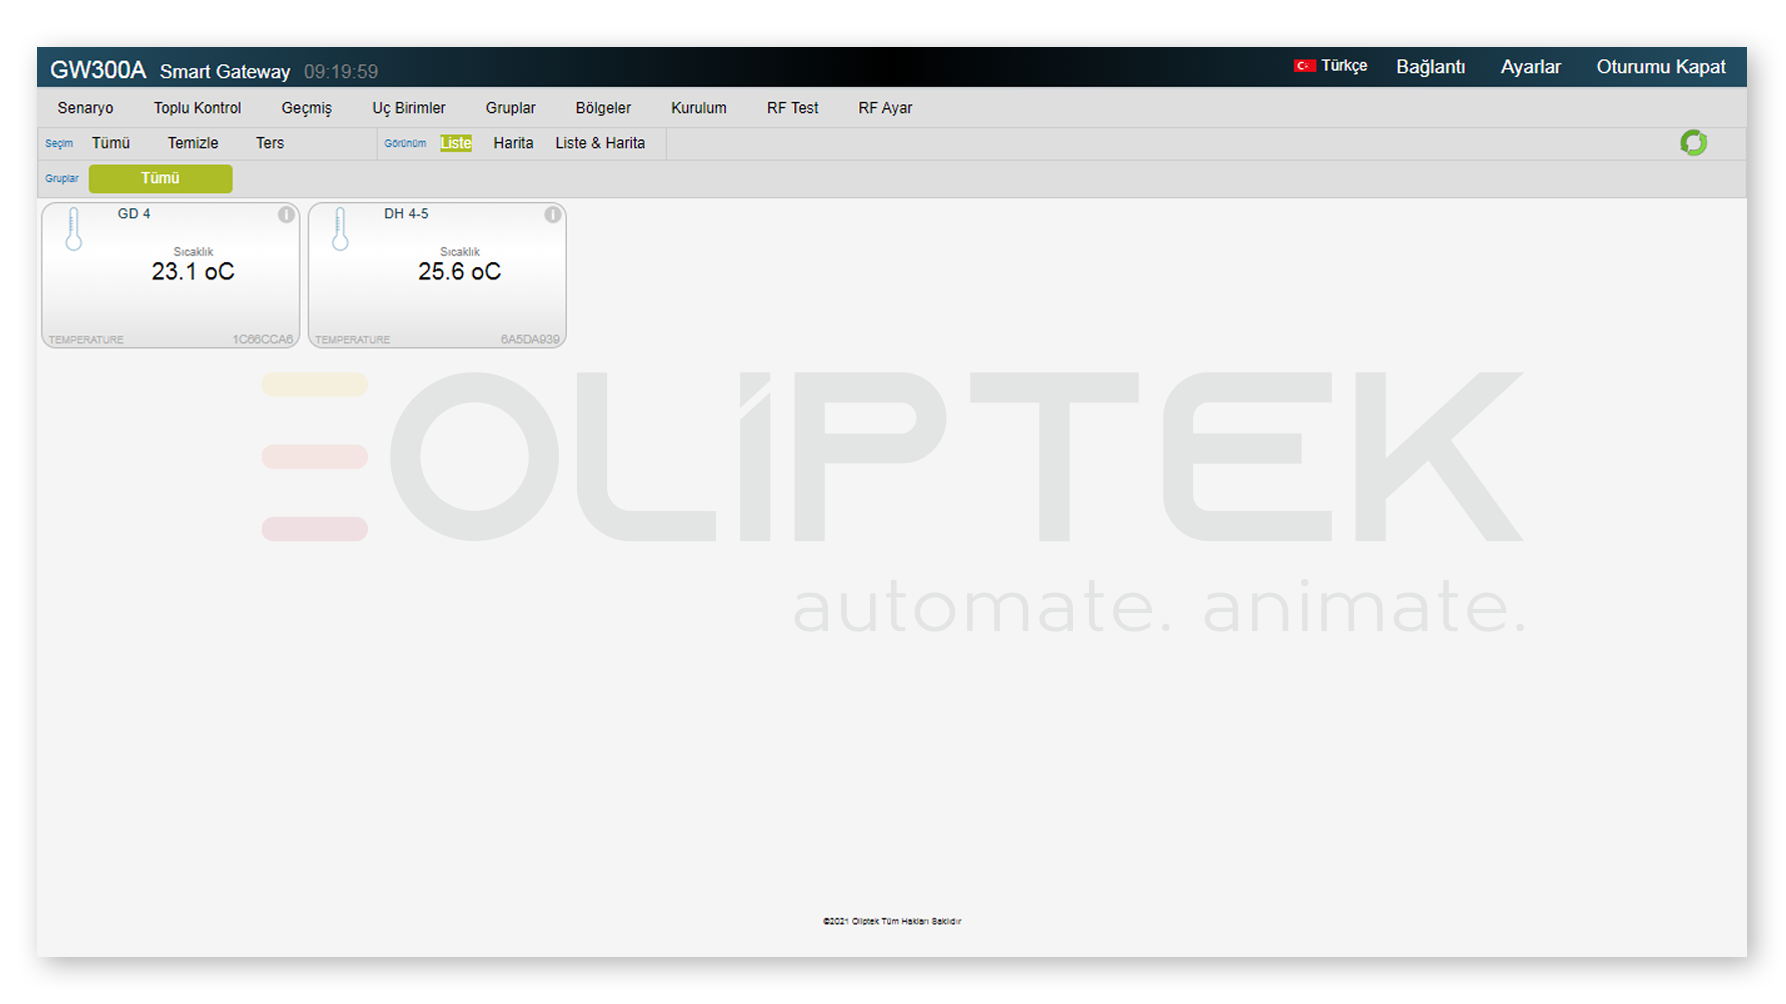
Task: Switch view to Liste mode
Action: pyautogui.click(x=456, y=143)
